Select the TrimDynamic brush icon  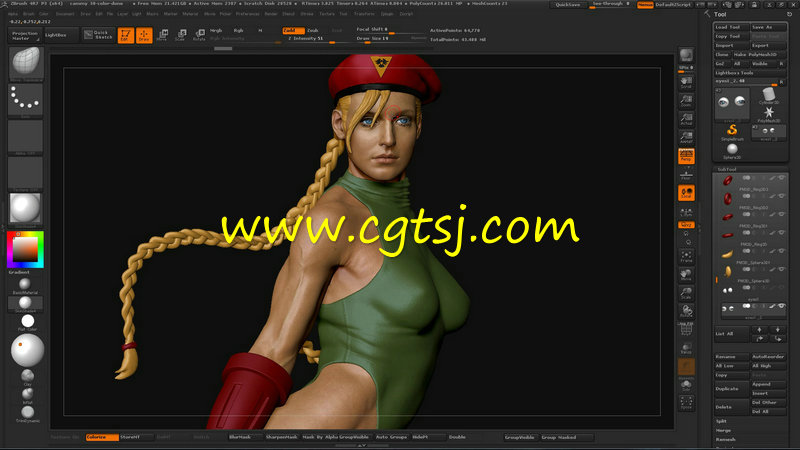(28, 413)
